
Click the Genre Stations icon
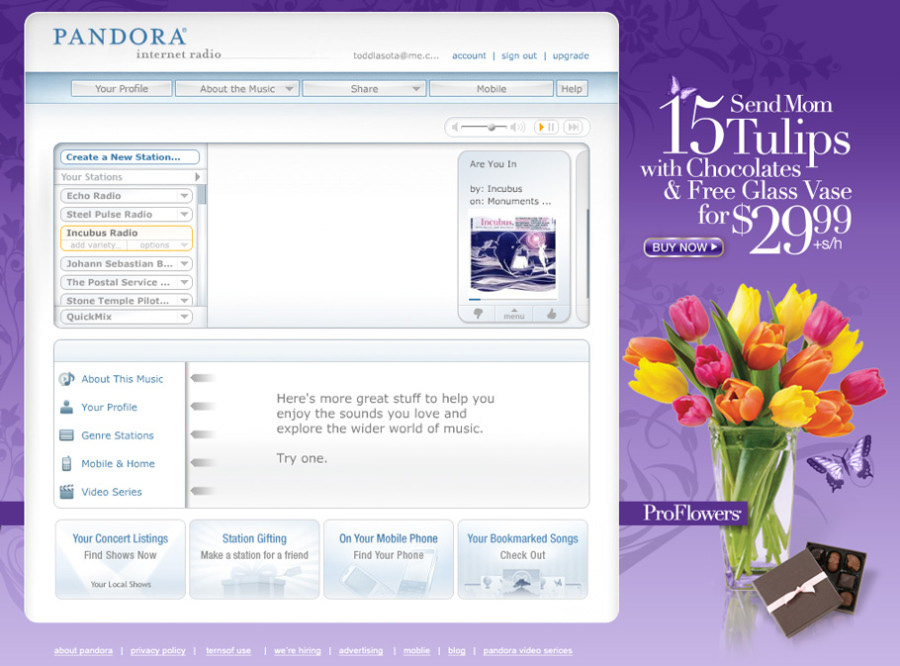pyautogui.click(x=67, y=435)
